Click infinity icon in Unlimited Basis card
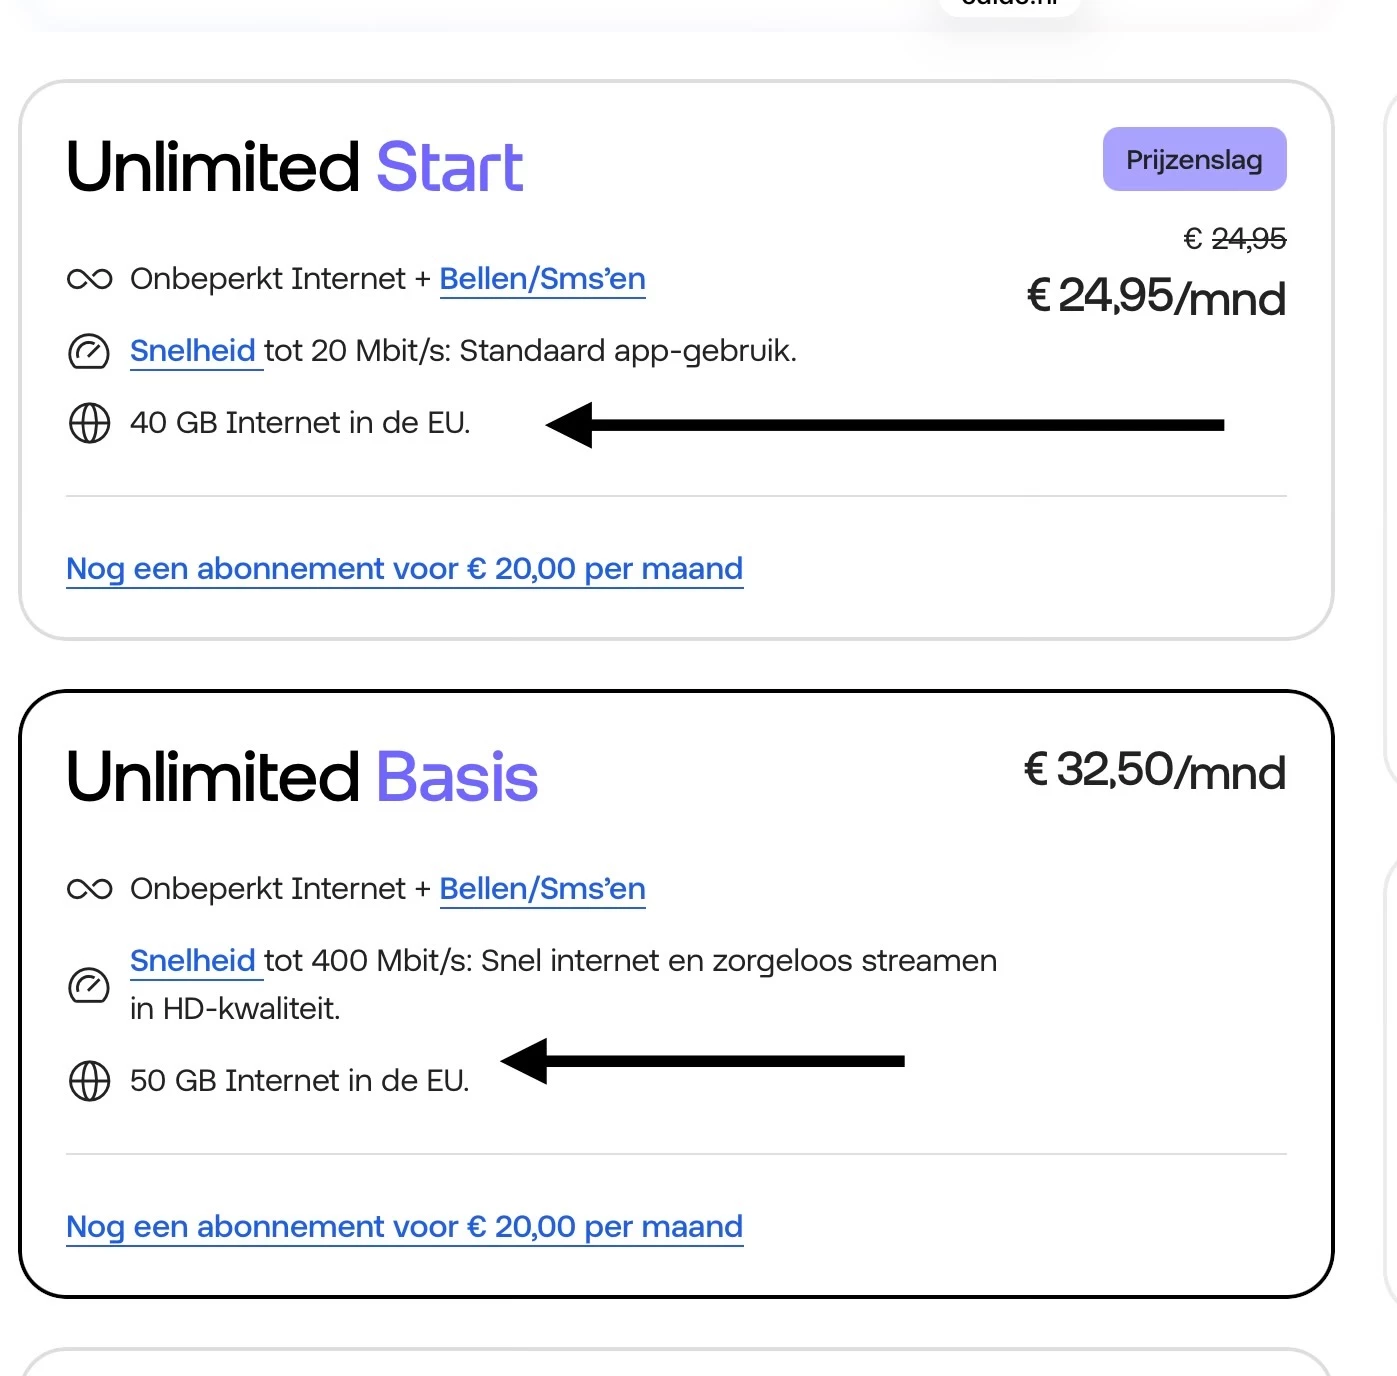This screenshot has height=1376, width=1397. (x=89, y=889)
